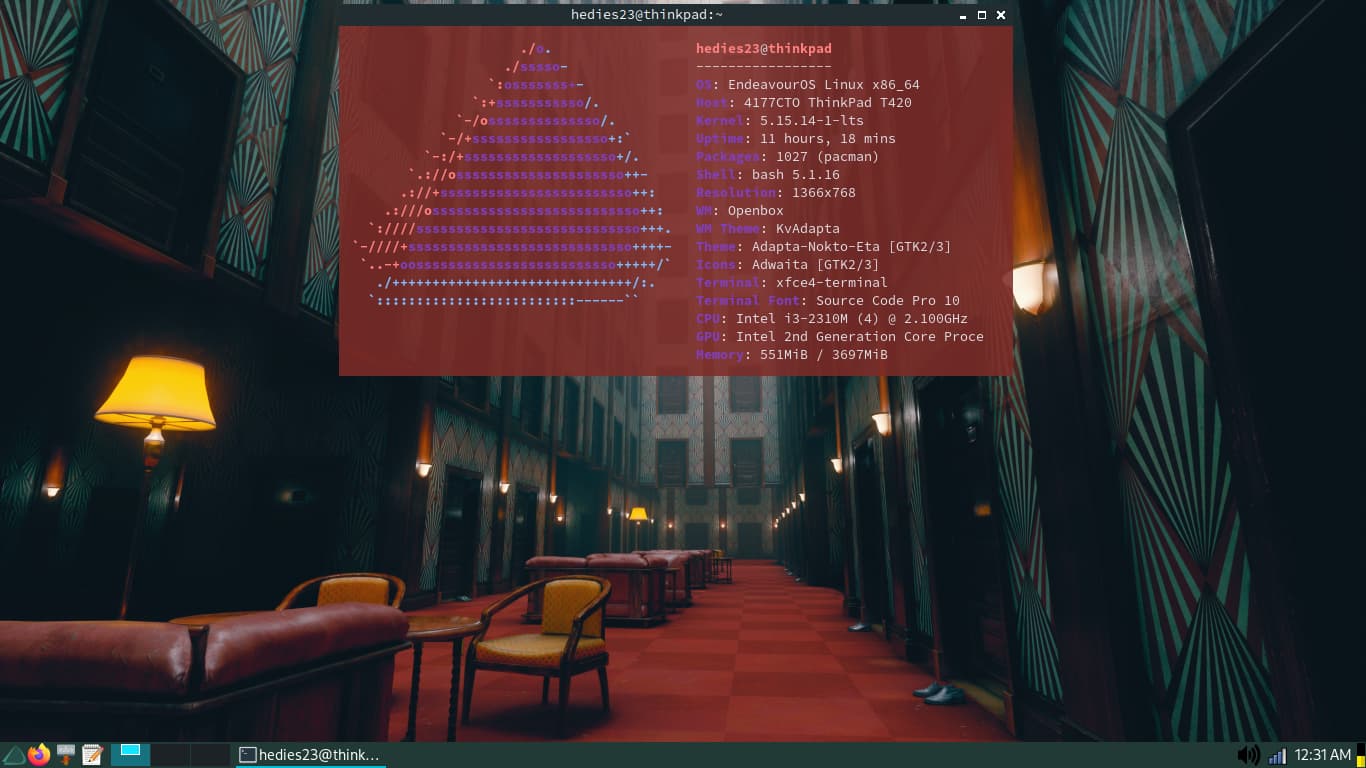The width and height of the screenshot is (1366, 768).
Task: Close the hedies23@thinkpad terminal window
Action: 1001,15
